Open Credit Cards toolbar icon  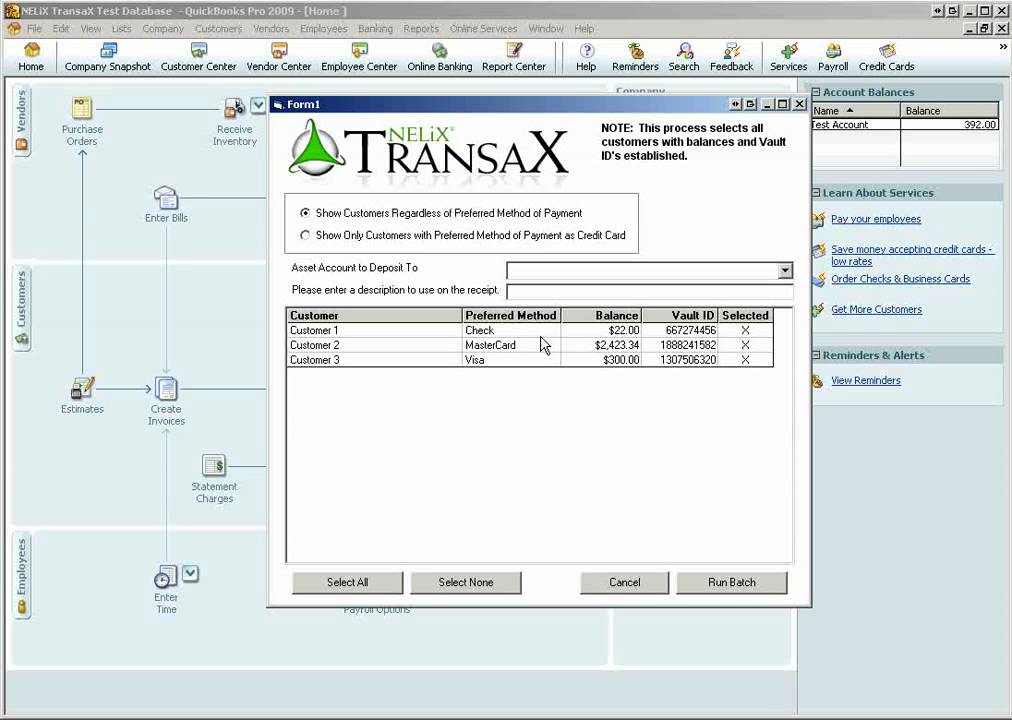(x=887, y=57)
